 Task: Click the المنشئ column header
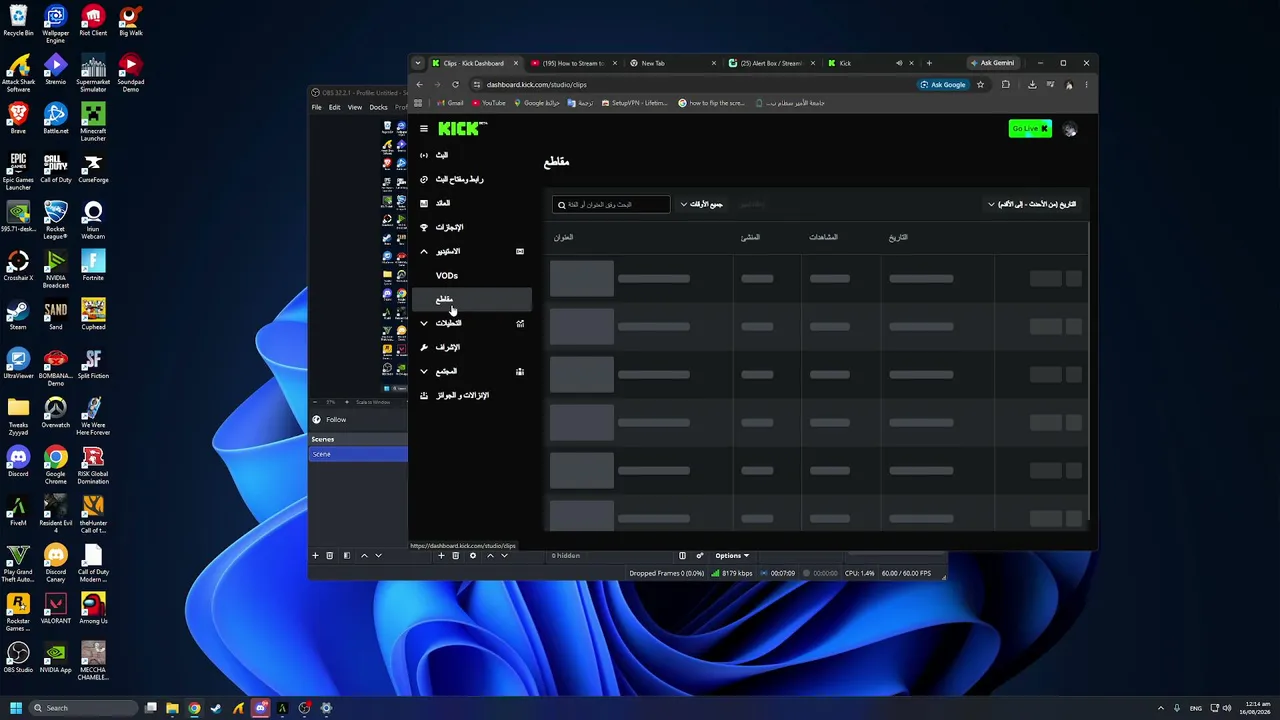pos(750,238)
